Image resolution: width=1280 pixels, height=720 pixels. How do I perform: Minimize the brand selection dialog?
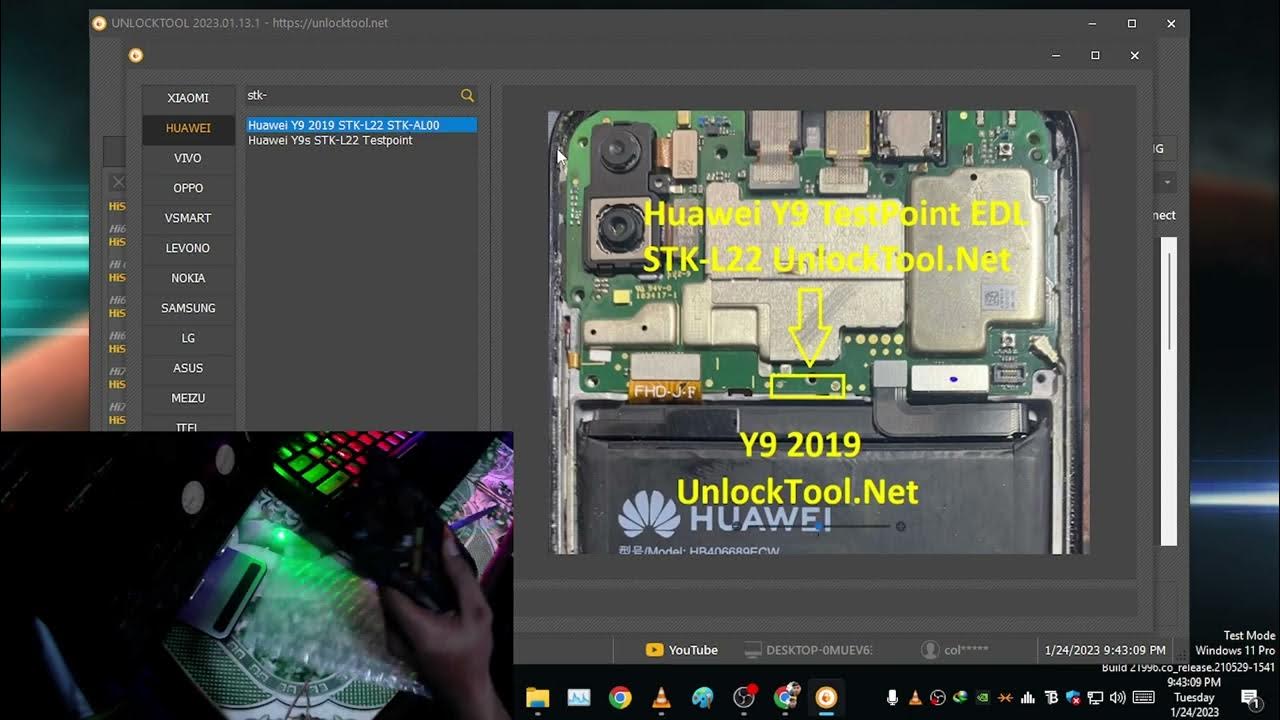1056,56
